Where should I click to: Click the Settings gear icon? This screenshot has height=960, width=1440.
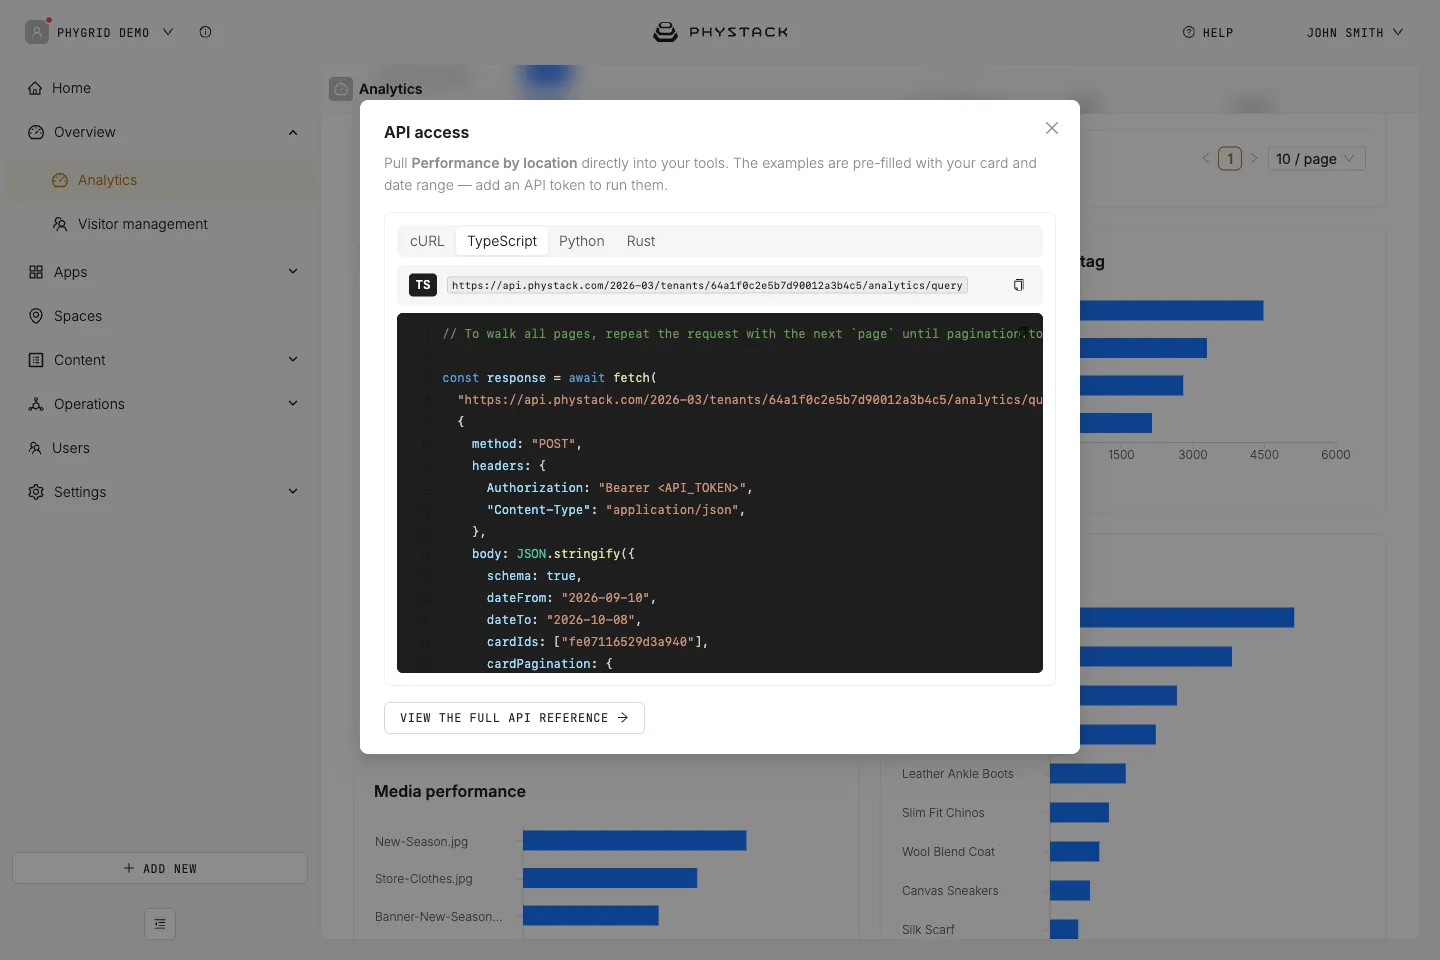(x=36, y=492)
